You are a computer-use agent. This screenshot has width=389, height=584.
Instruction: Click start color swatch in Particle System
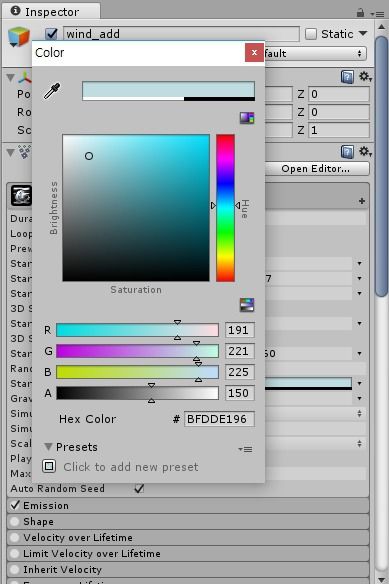pyautogui.click(x=308, y=383)
